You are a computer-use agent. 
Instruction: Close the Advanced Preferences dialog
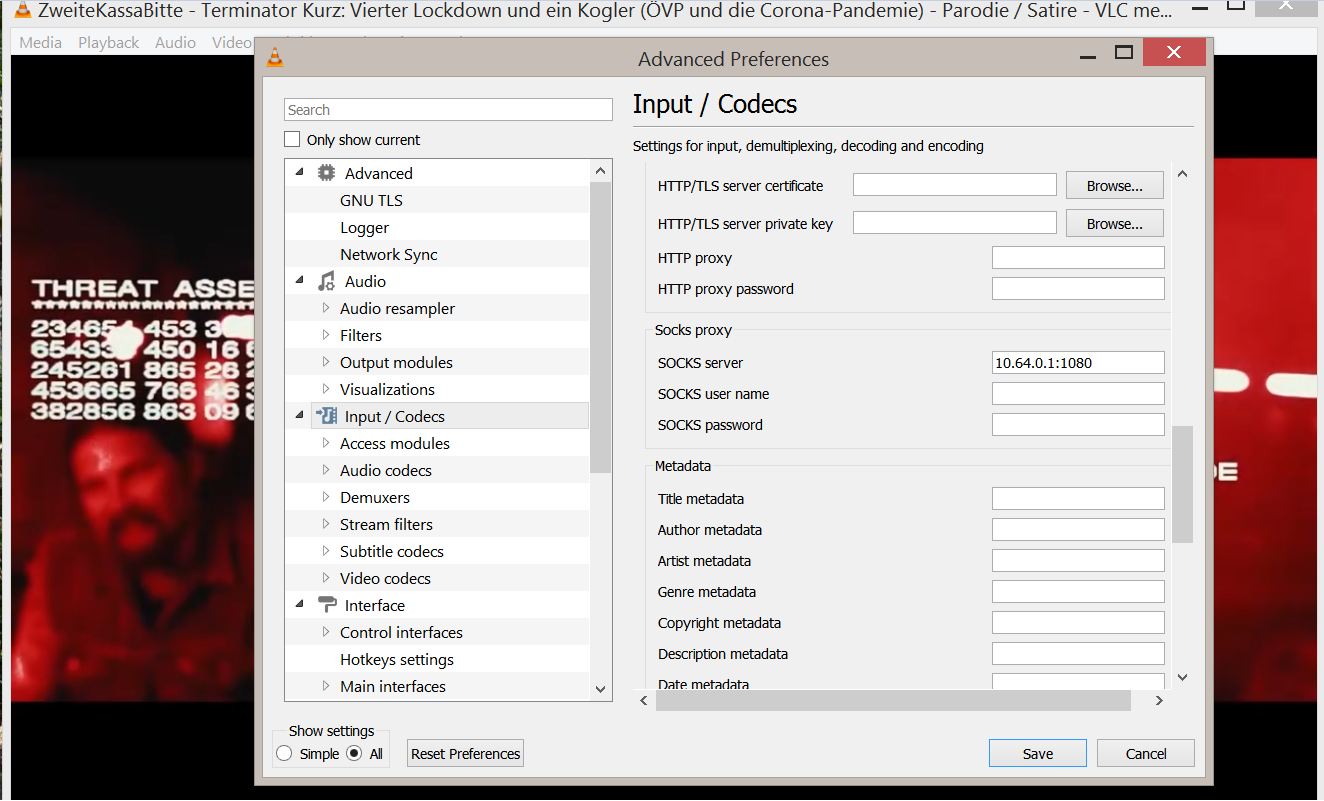[x=1174, y=53]
